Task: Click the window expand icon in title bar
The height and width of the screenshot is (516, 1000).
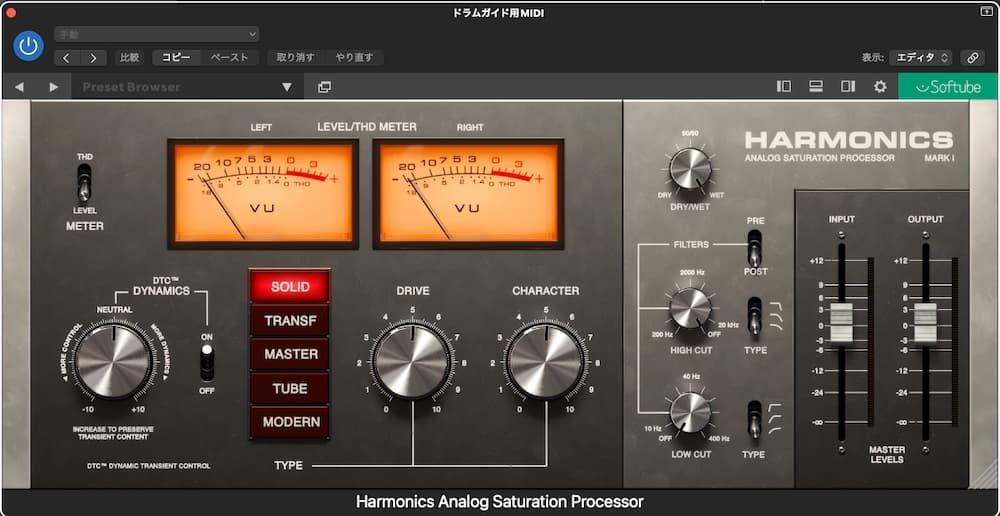Action: pos(986,11)
